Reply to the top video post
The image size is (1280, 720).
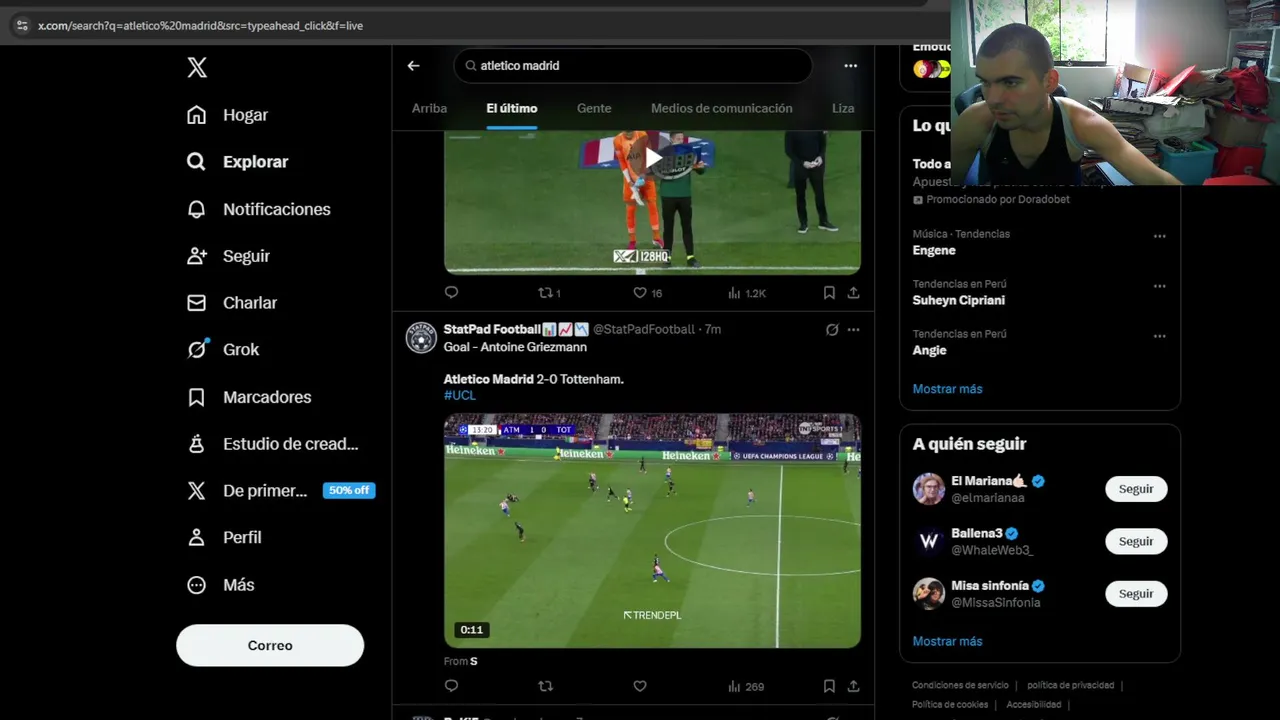451,293
